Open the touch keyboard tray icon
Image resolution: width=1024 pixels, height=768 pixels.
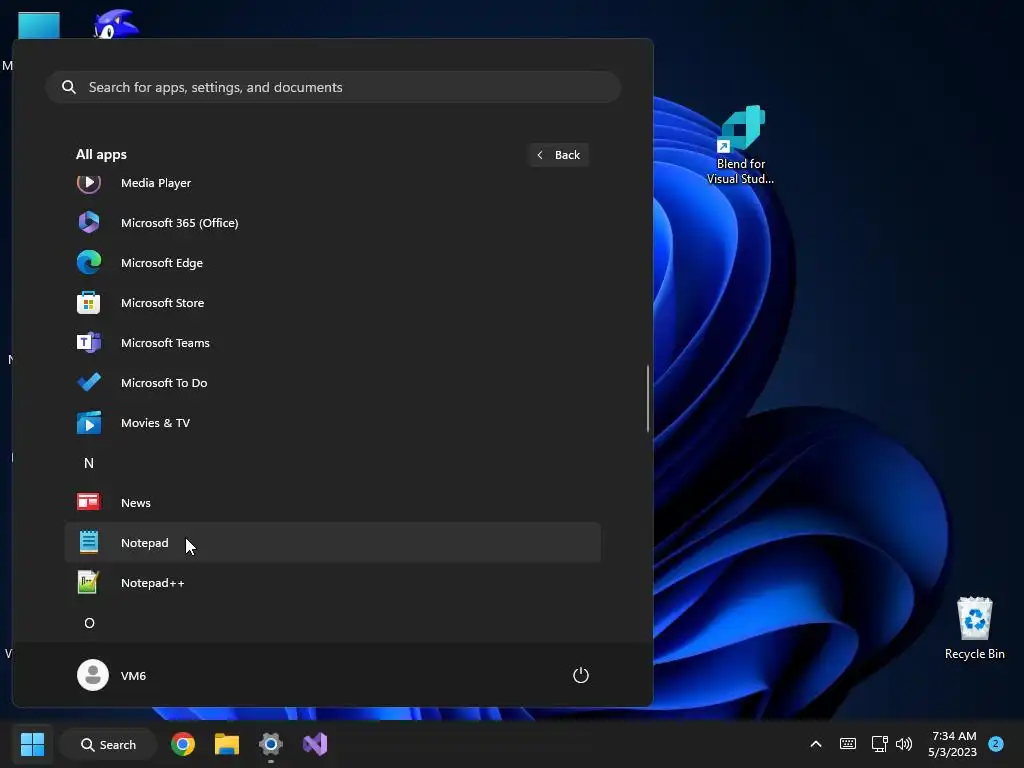[x=848, y=744]
